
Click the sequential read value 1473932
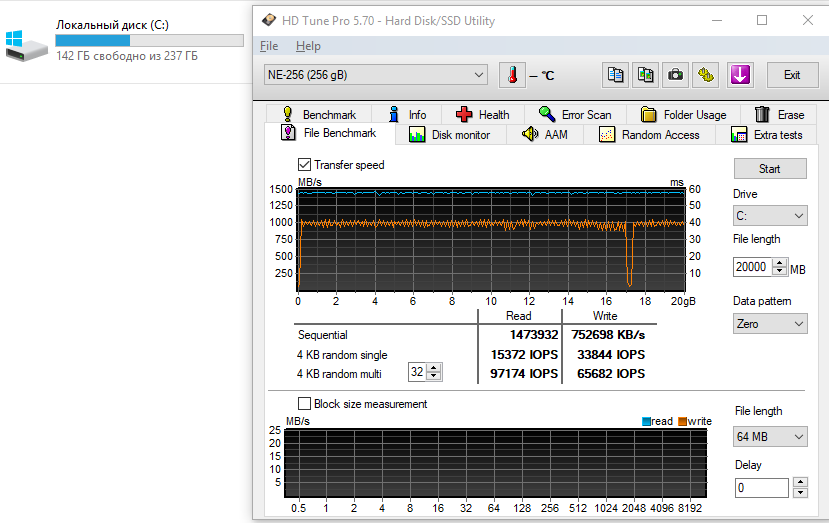click(533, 335)
